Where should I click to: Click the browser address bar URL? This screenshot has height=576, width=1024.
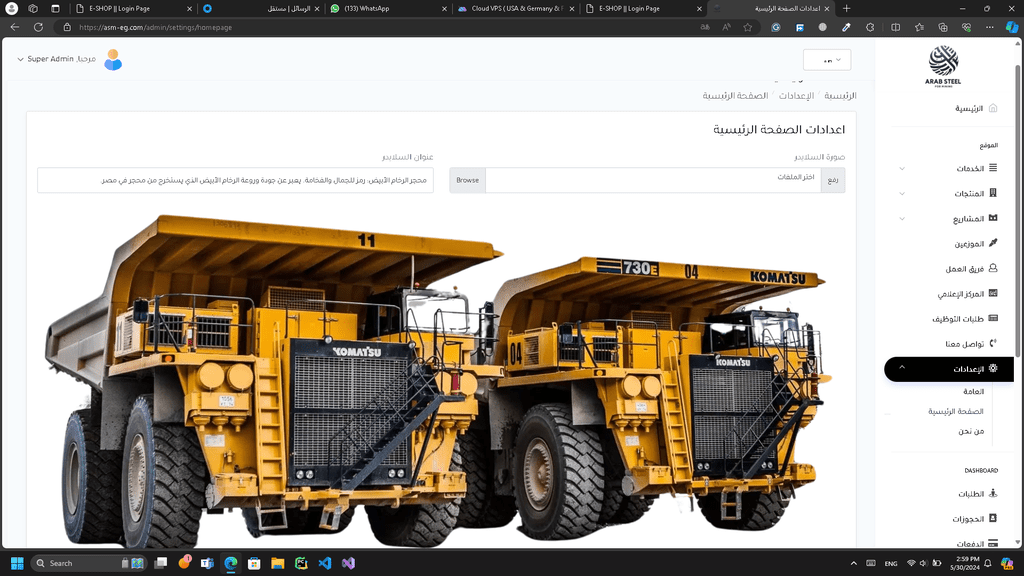click(x=155, y=27)
